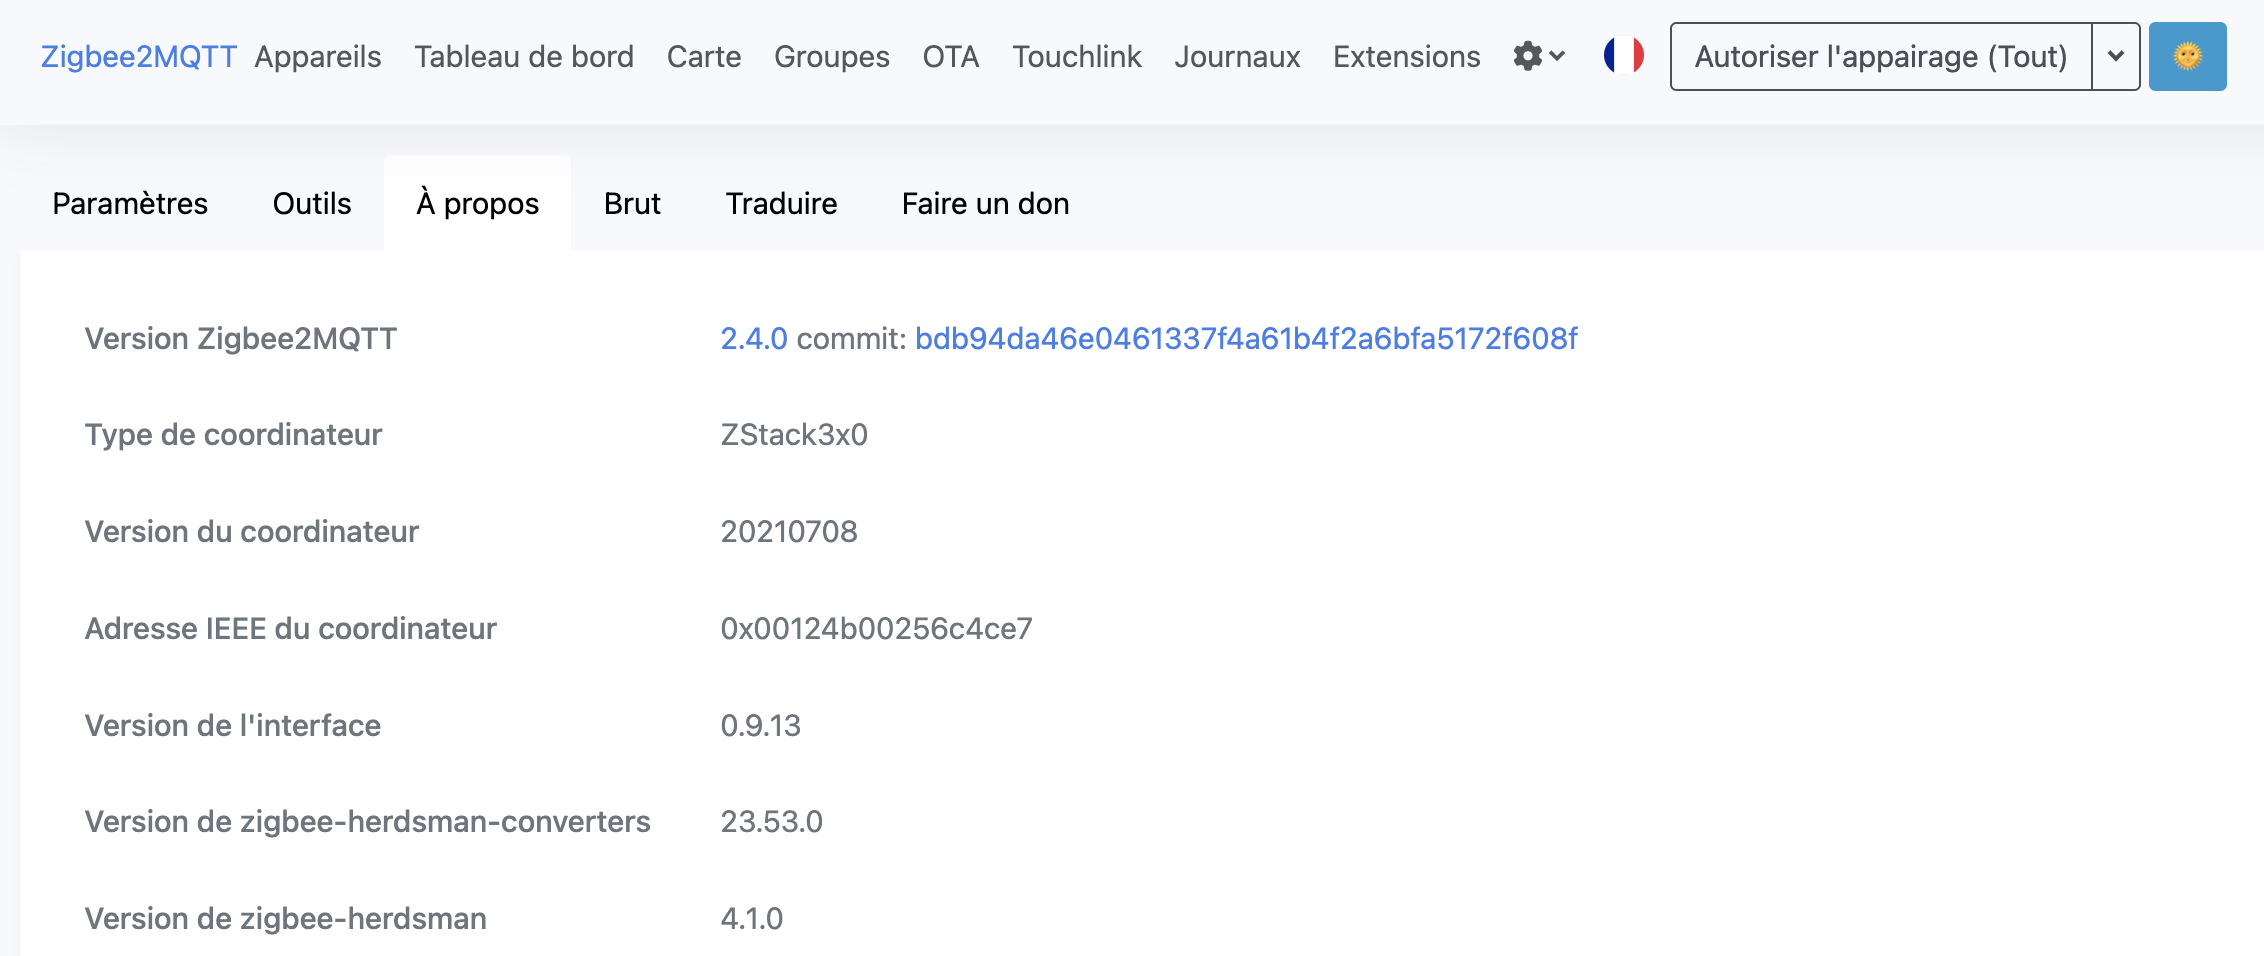Viewport: 2264px width, 956px height.
Task: Click the Version Zigbee2MQTT label
Action: (x=241, y=339)
